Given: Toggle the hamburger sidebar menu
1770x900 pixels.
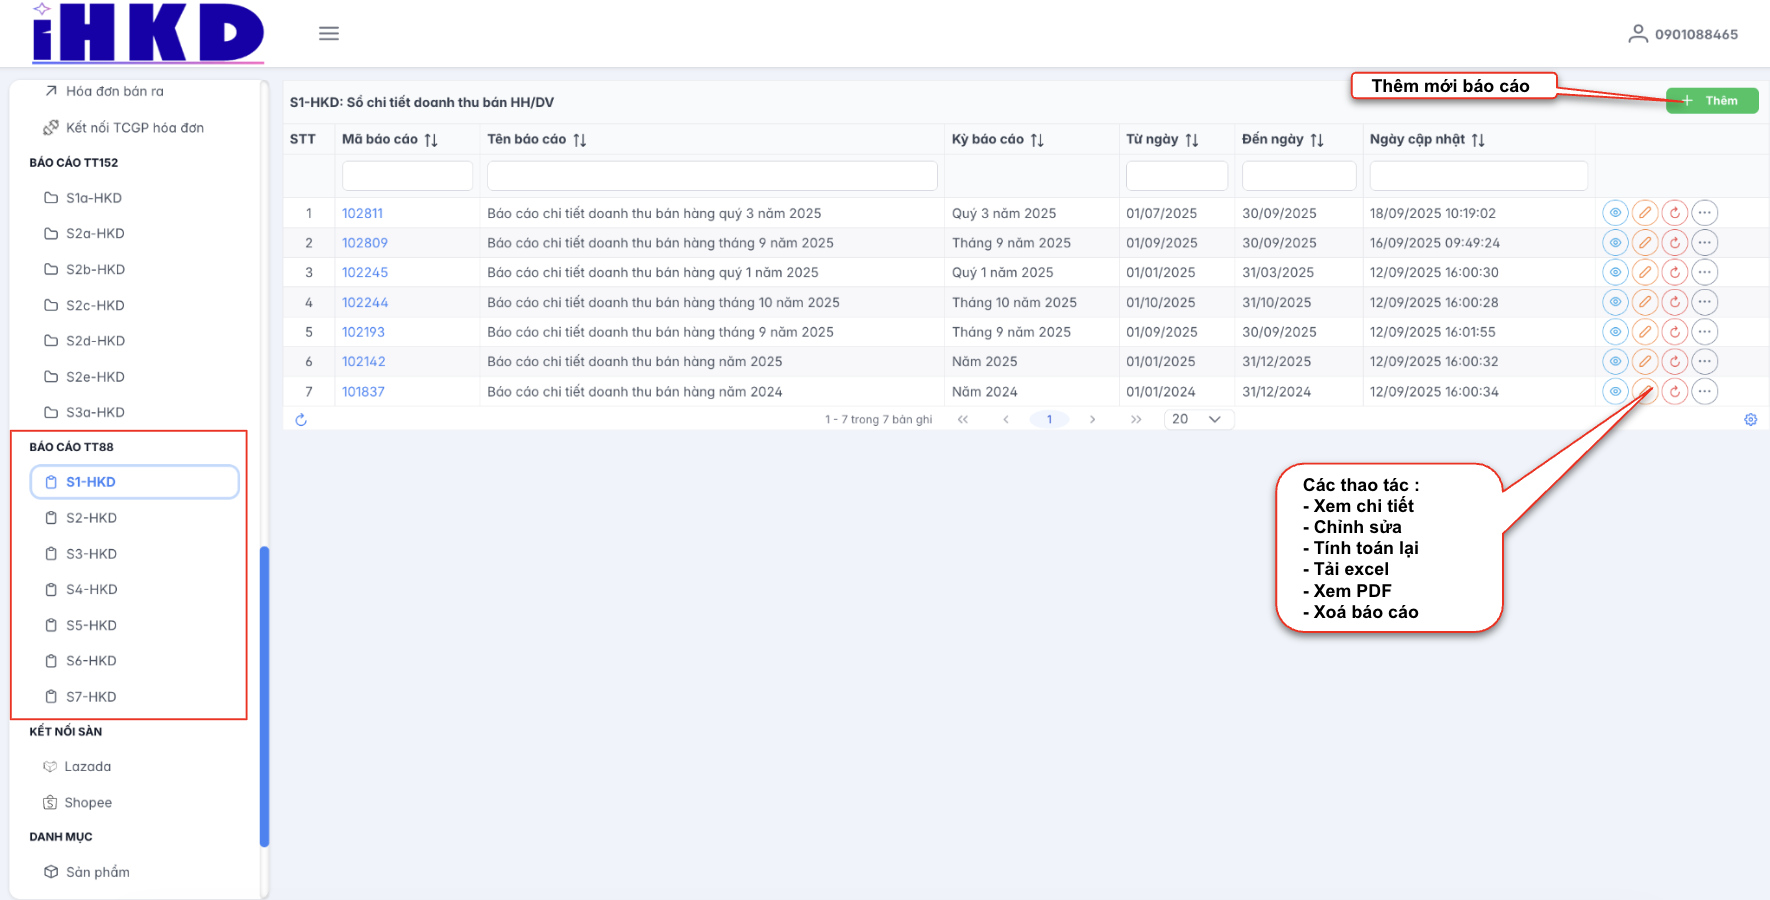Looking at the screenshot, I should tap(329, 34).
